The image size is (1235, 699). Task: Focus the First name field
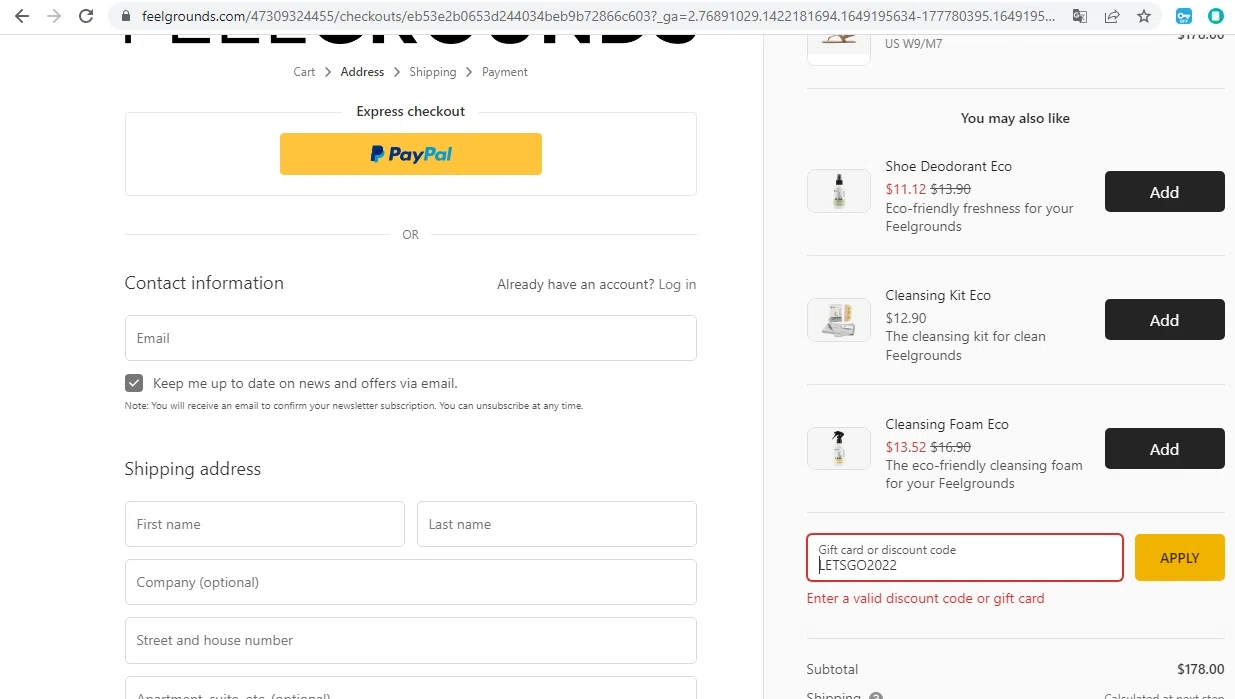[x=265, y=524]
